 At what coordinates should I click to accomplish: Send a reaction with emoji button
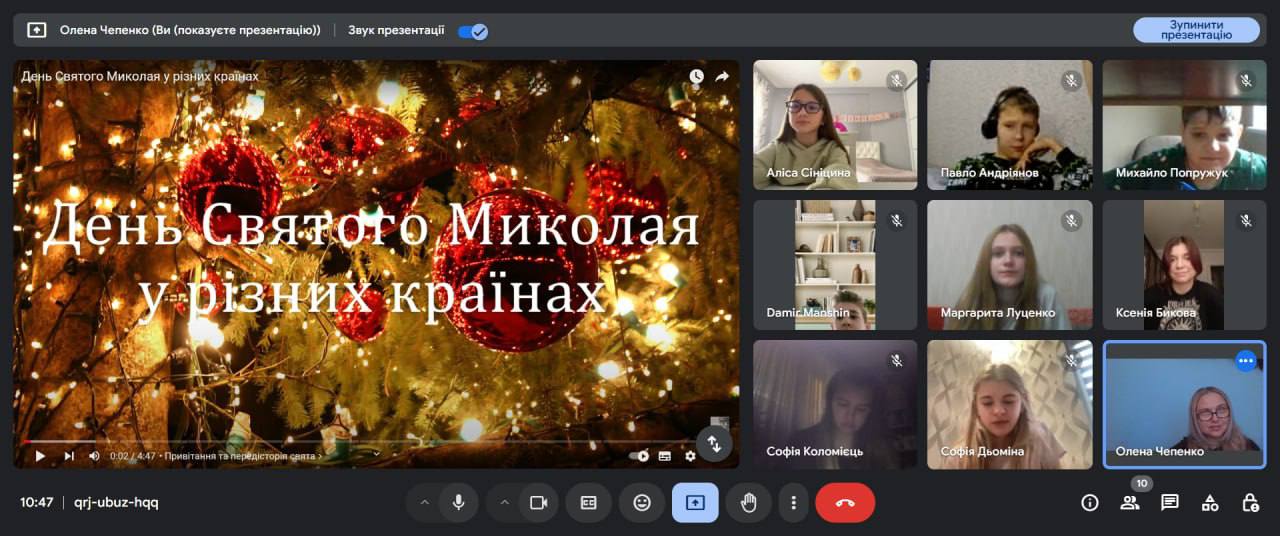642,503
